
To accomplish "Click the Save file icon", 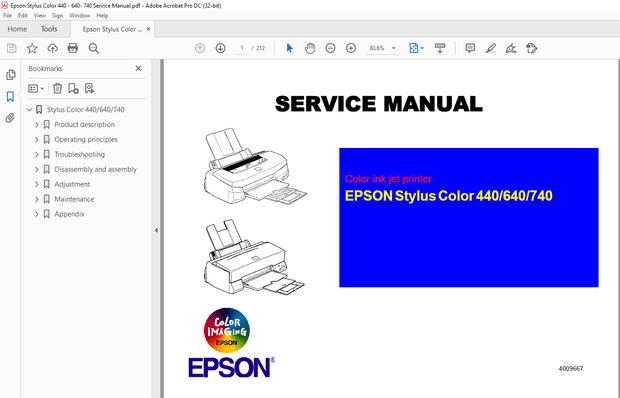I will pyautogui.click(x=11, y=48).
